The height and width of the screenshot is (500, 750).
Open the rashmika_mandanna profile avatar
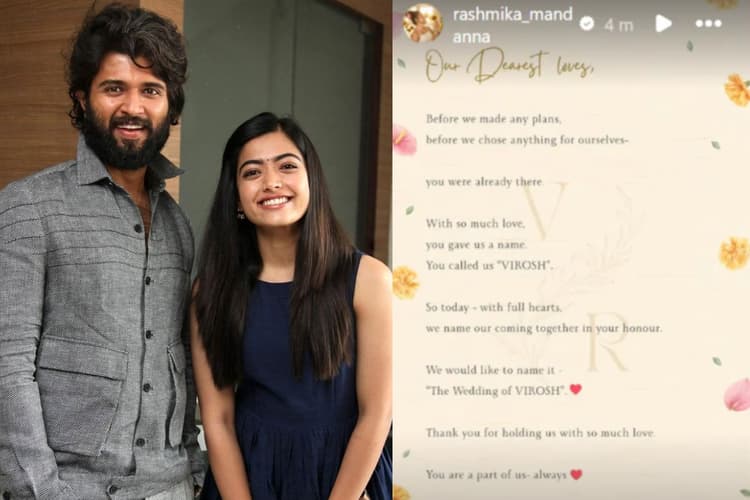click(x=422, y=23)
